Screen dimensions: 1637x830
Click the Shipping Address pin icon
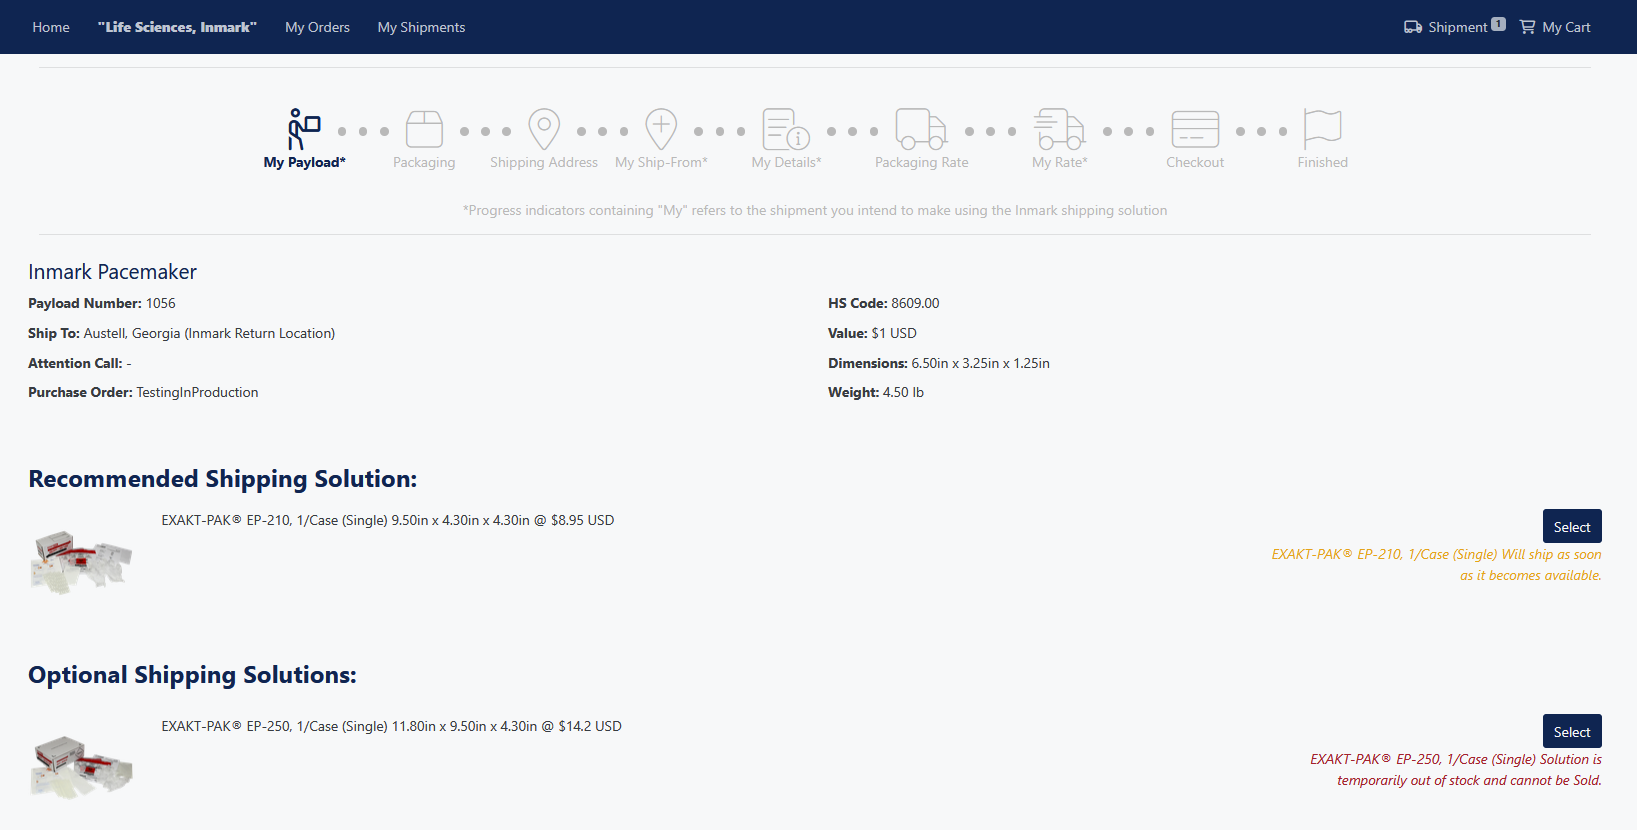pyautogui.click(x=544, y=129)
